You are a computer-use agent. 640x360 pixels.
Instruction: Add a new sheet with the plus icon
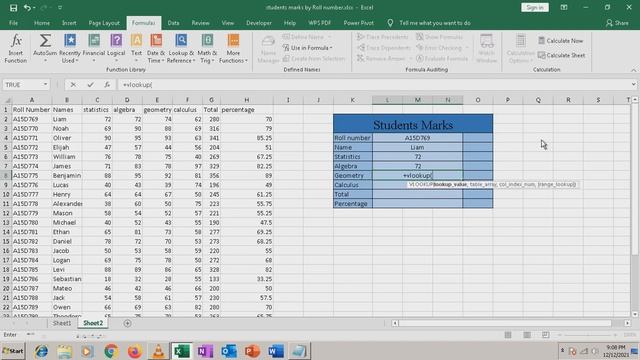tap(127, 323)
